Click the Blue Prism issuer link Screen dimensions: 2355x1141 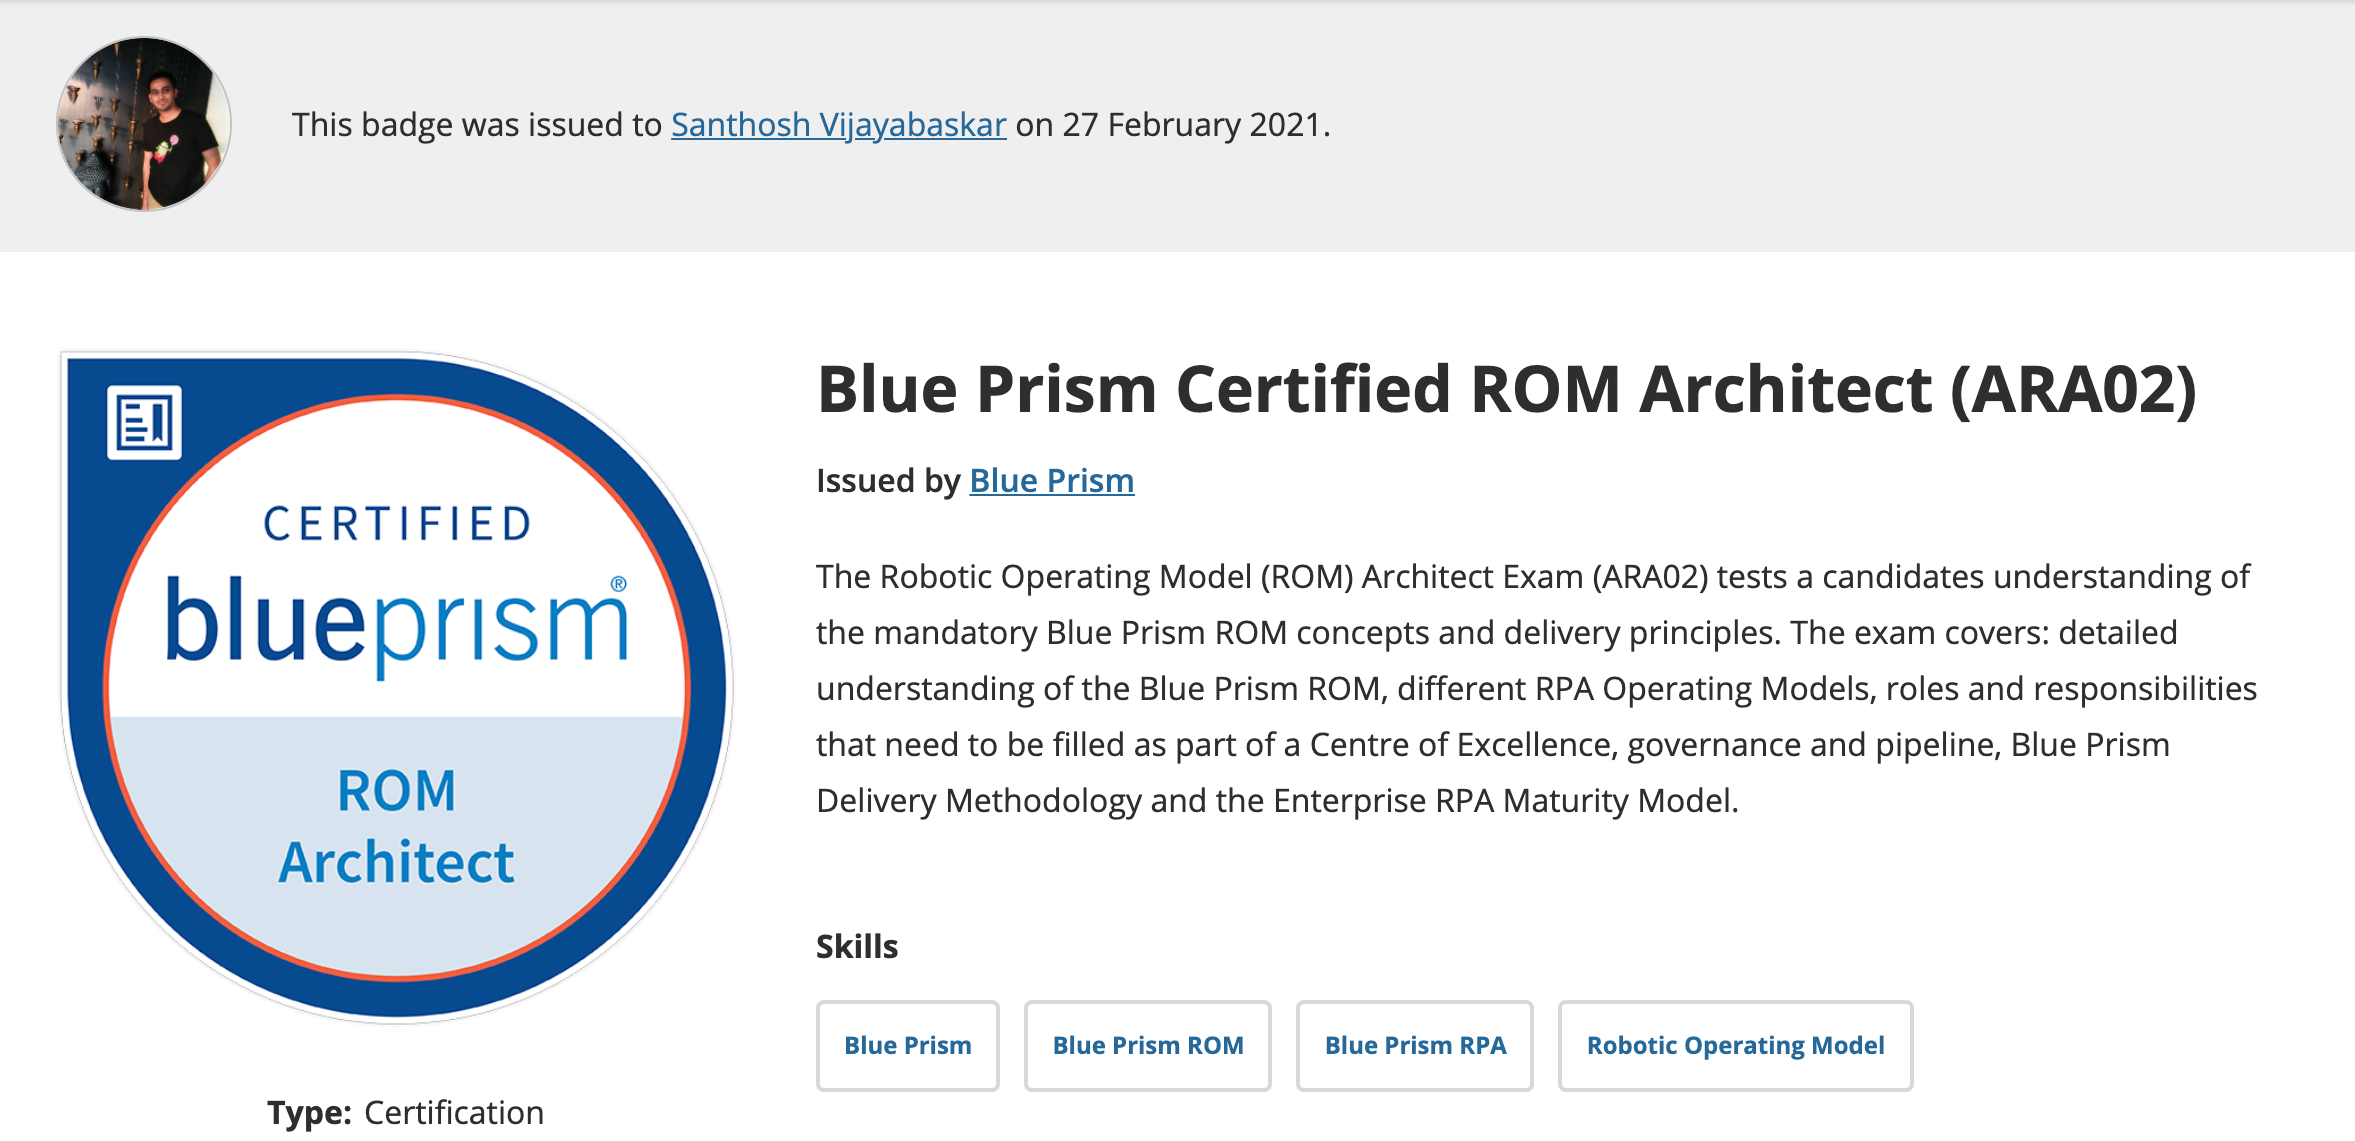[1051, 481]
